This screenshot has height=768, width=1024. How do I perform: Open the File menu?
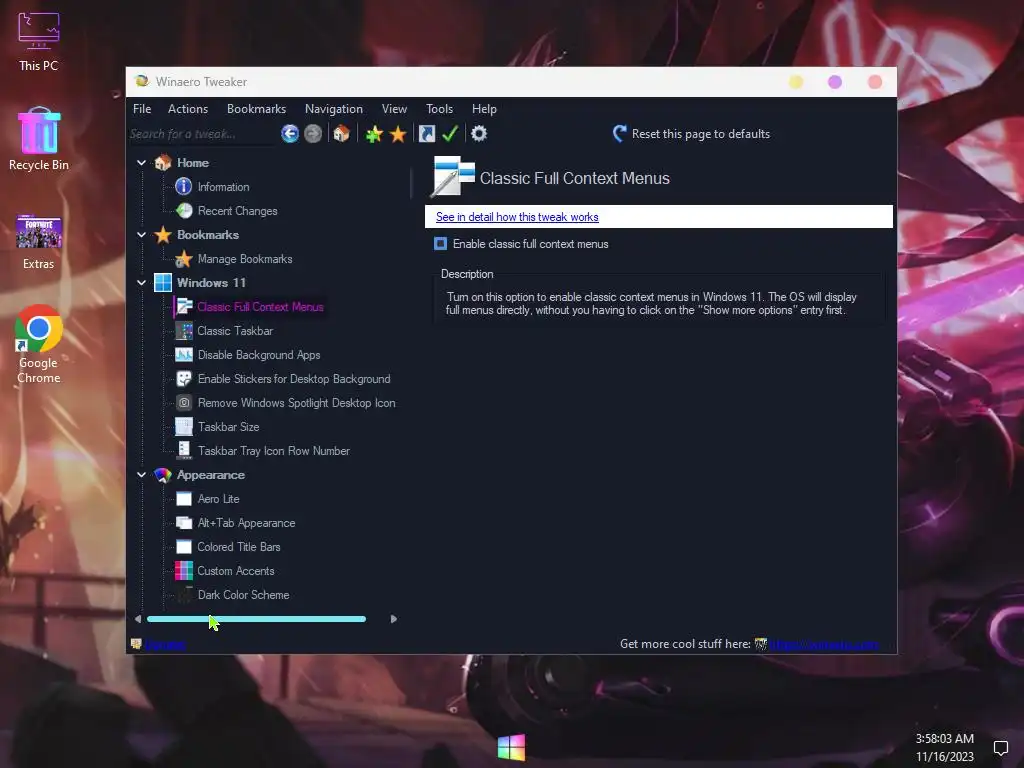(142, 109)
